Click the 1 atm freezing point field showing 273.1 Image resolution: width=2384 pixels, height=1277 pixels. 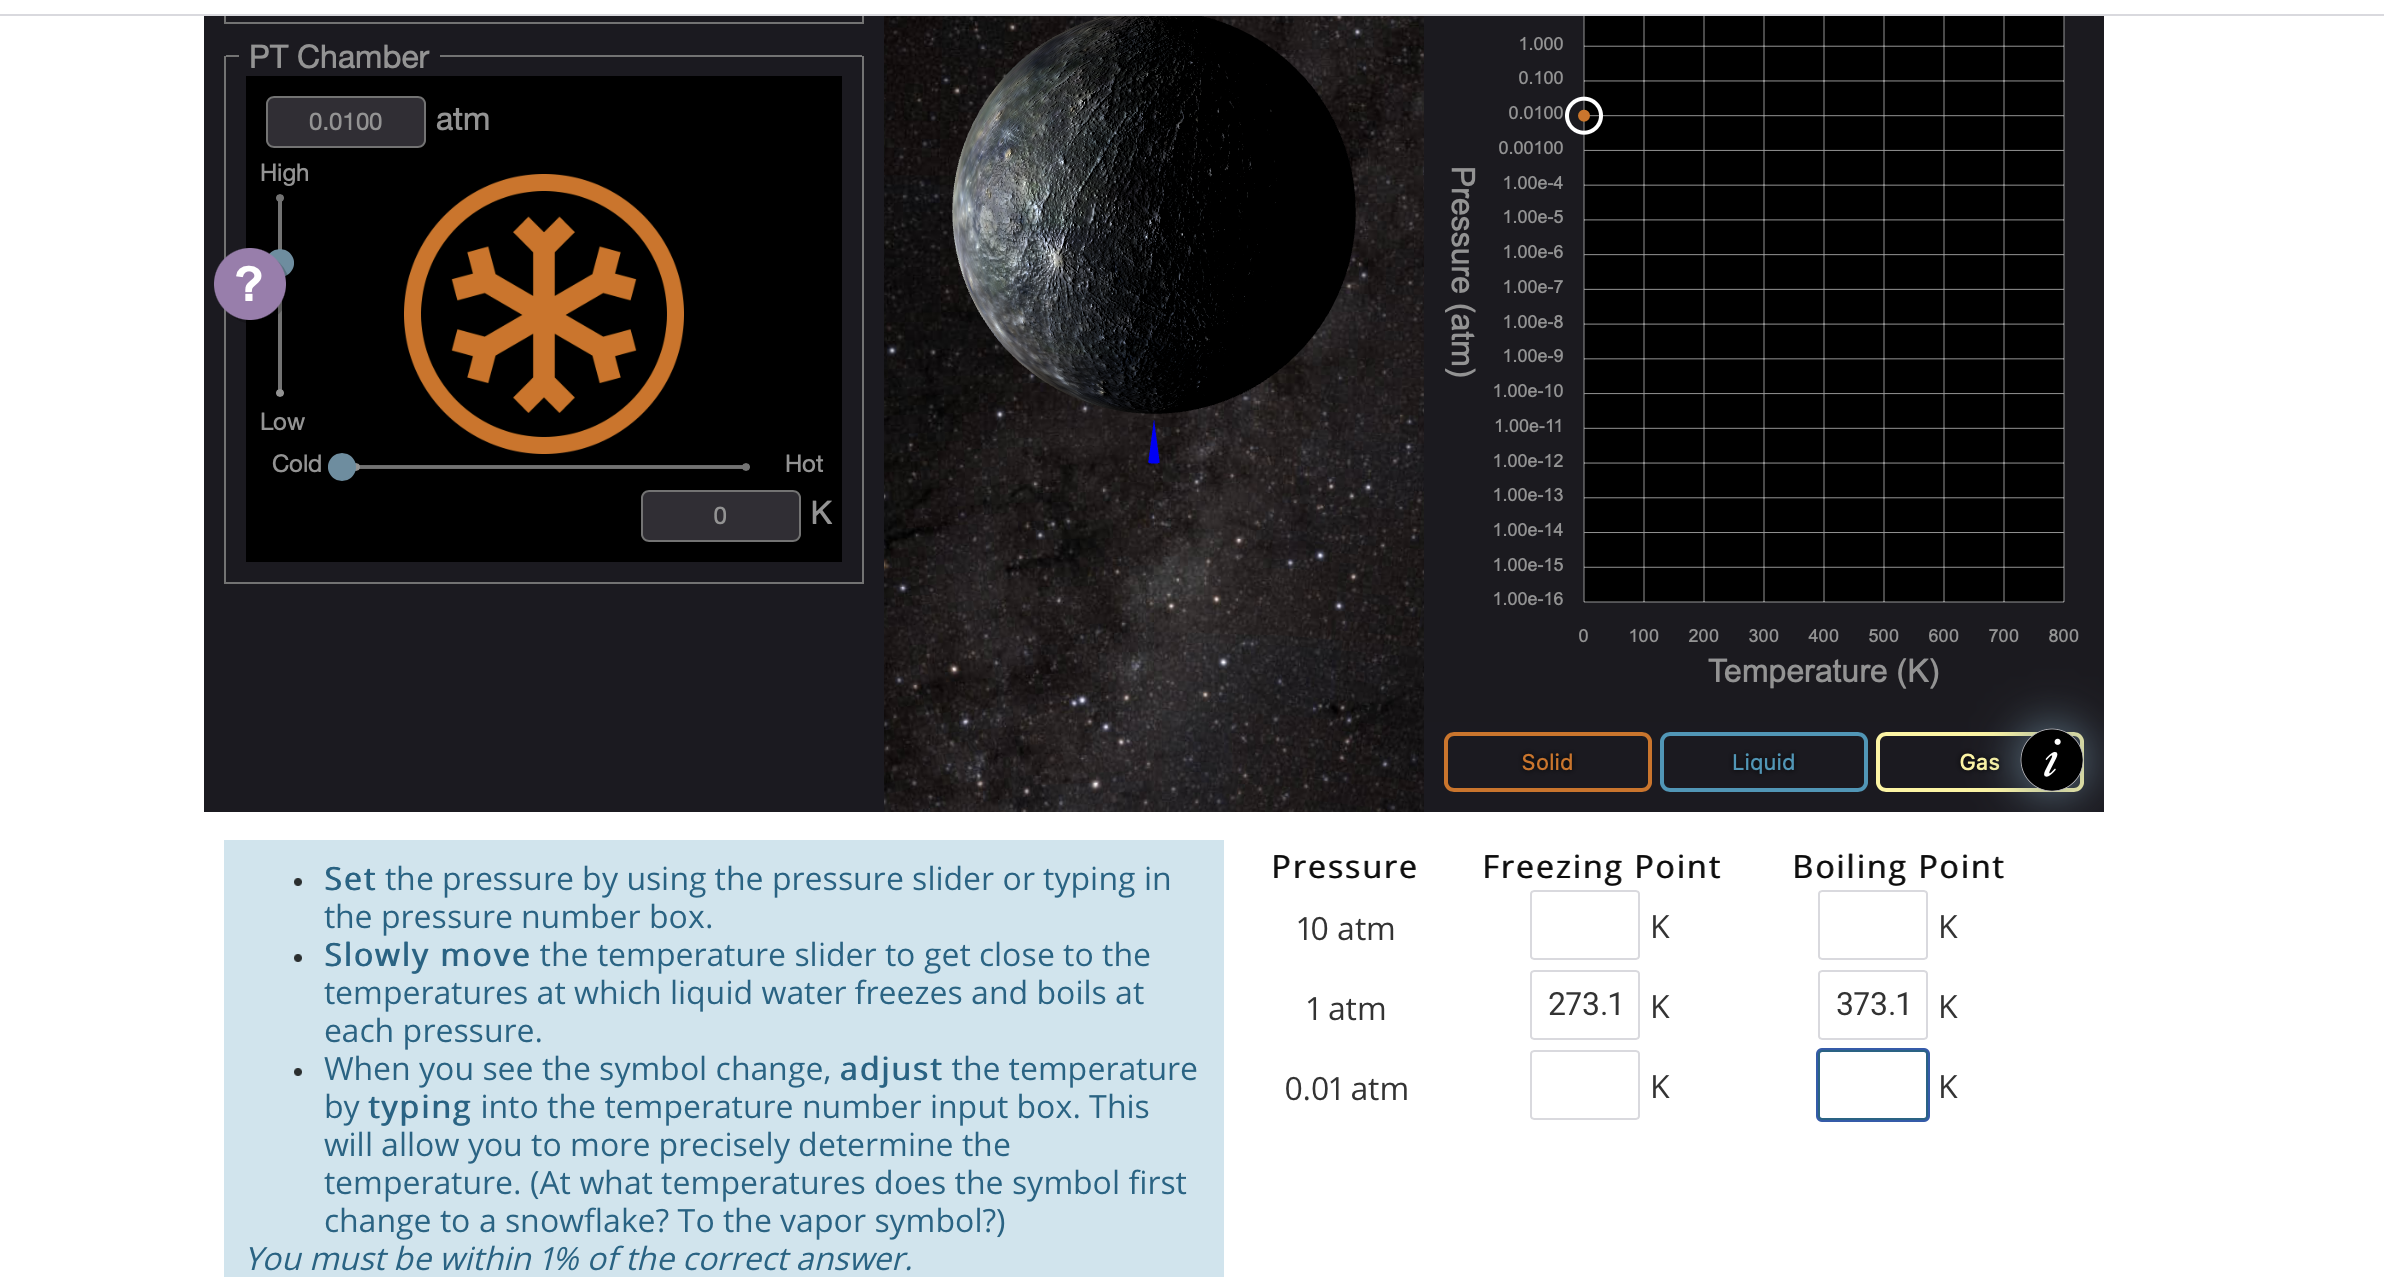coord(1584,1005)
